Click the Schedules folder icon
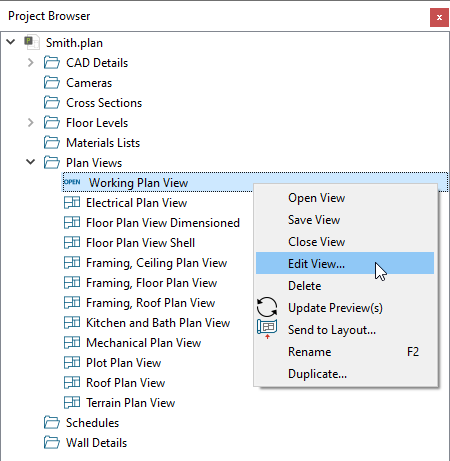The width and height of the screenshot is (450, 461). tap(52, 423)
